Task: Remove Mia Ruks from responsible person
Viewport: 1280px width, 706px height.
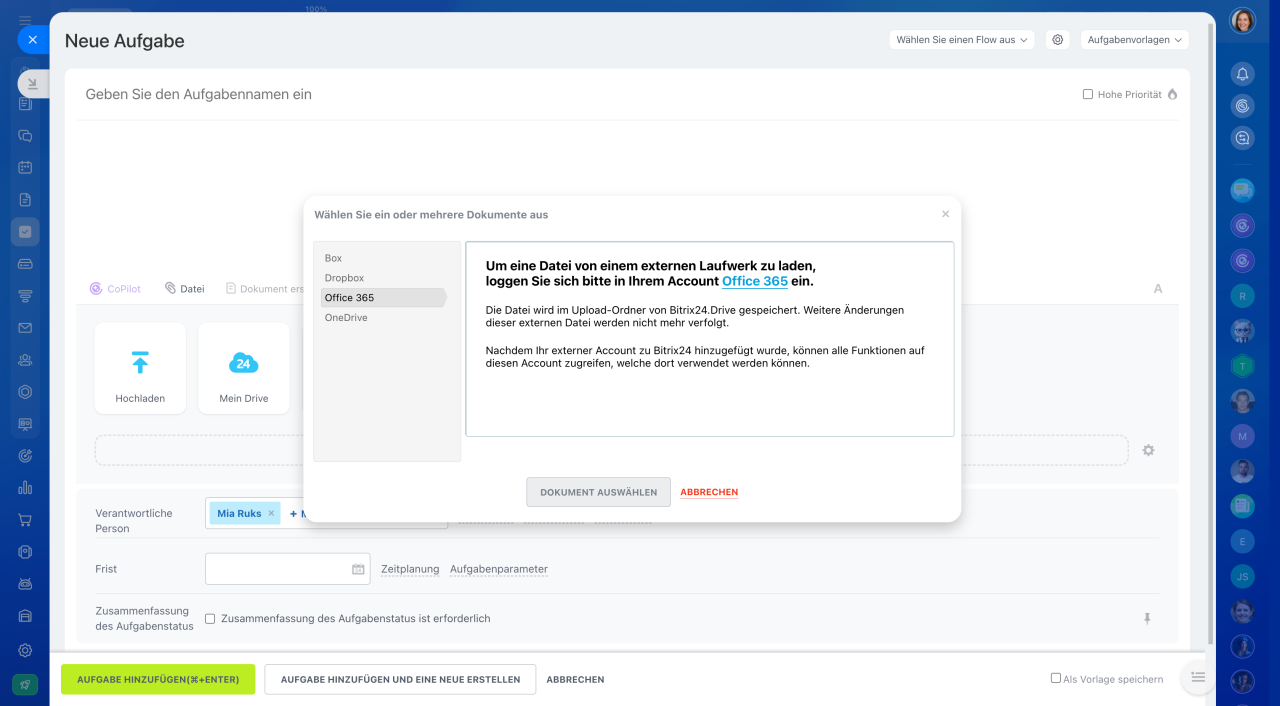Action: [x=271, y=514]
